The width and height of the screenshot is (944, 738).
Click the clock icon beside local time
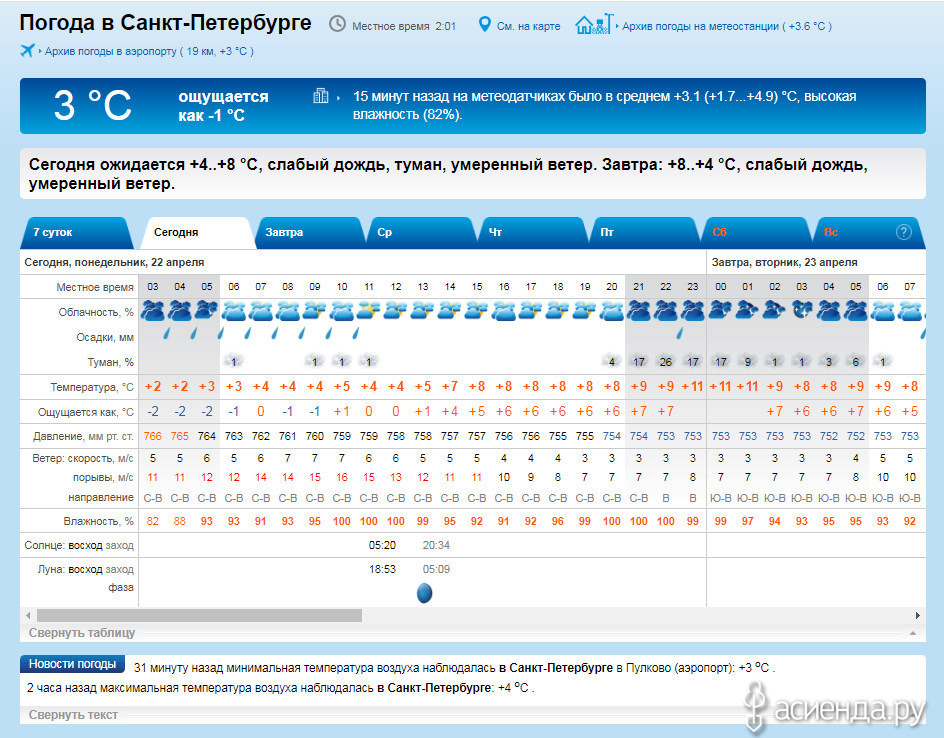(337, 24)
